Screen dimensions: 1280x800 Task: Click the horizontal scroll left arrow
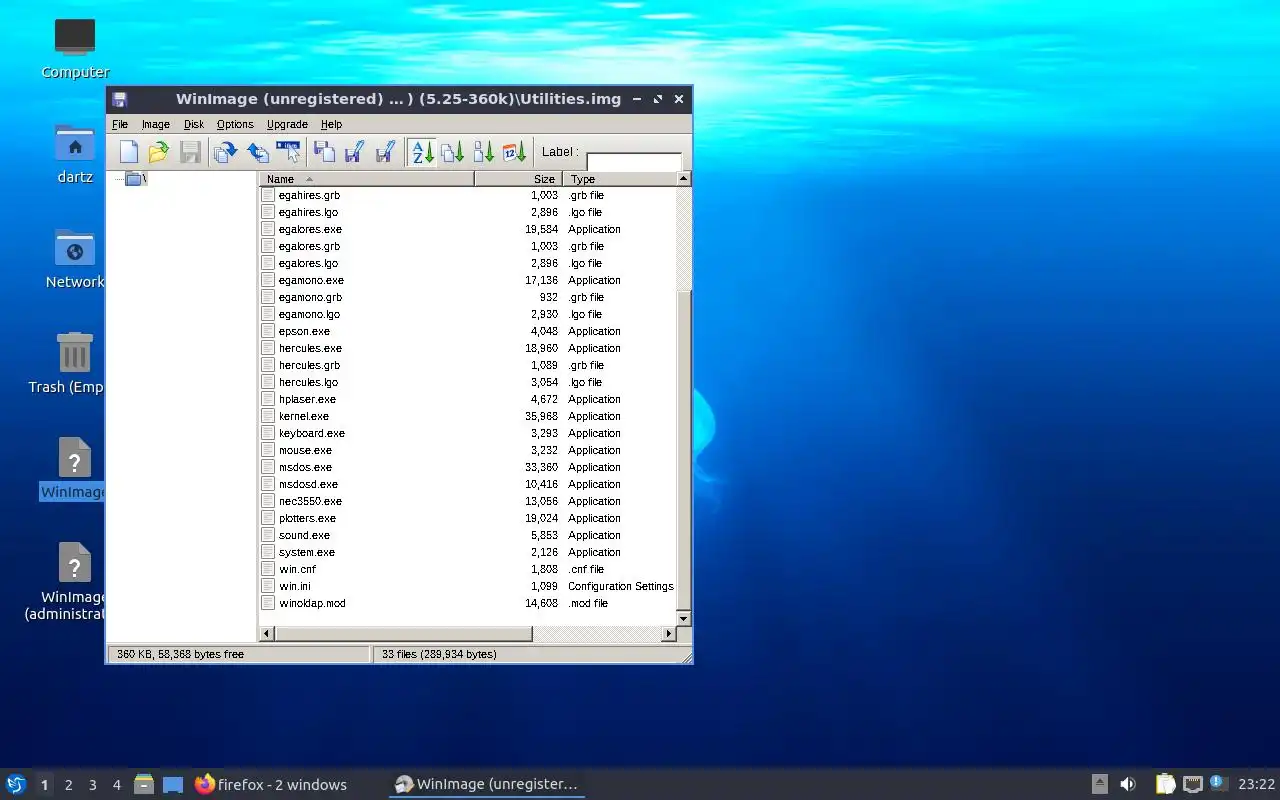tap(266, 633)
